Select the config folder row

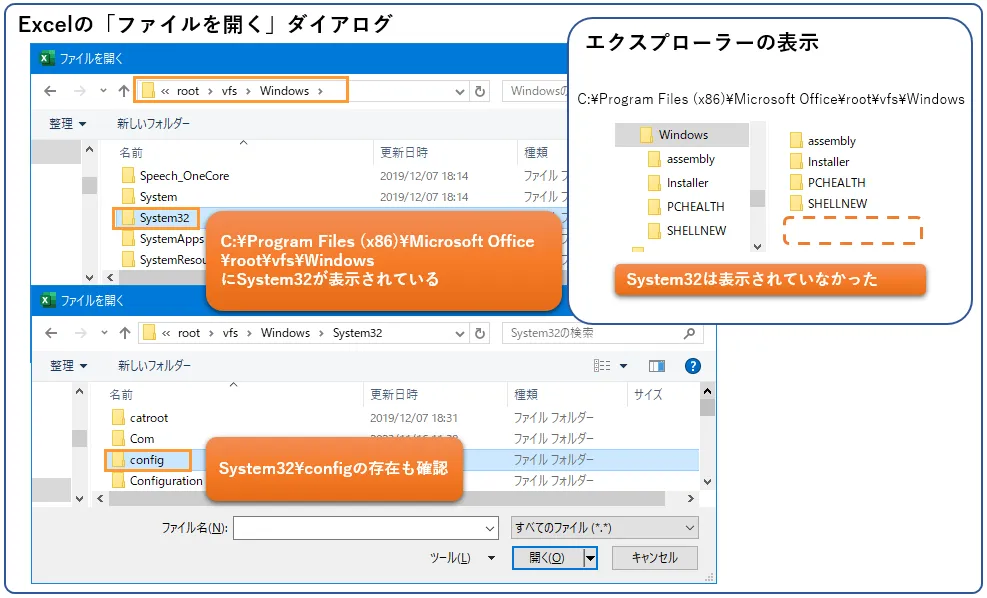(x=402, y=460)
